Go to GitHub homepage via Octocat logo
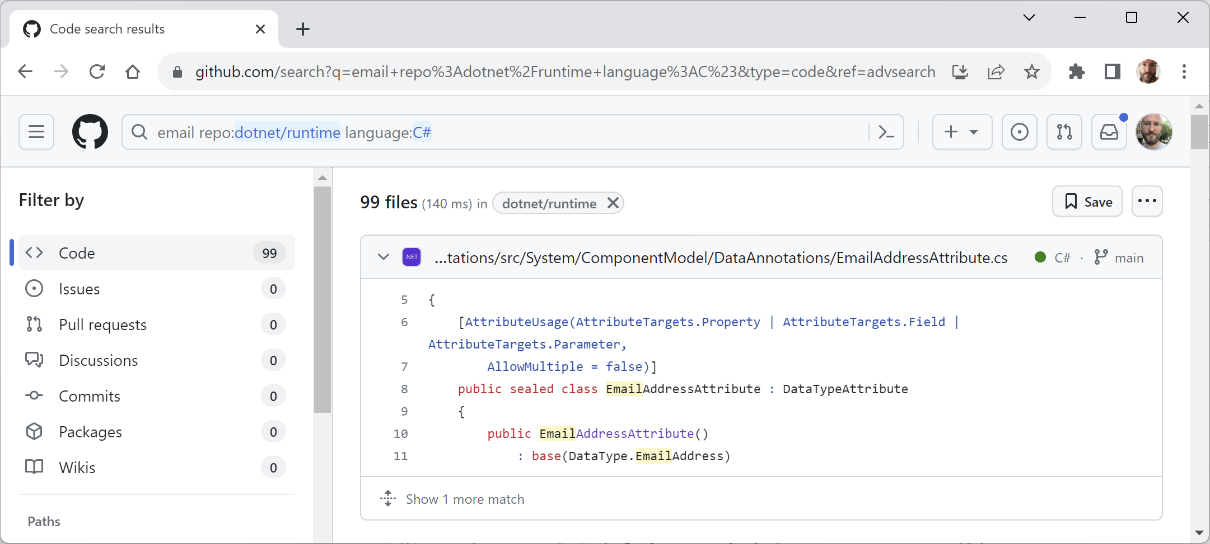 click(90, 132)
